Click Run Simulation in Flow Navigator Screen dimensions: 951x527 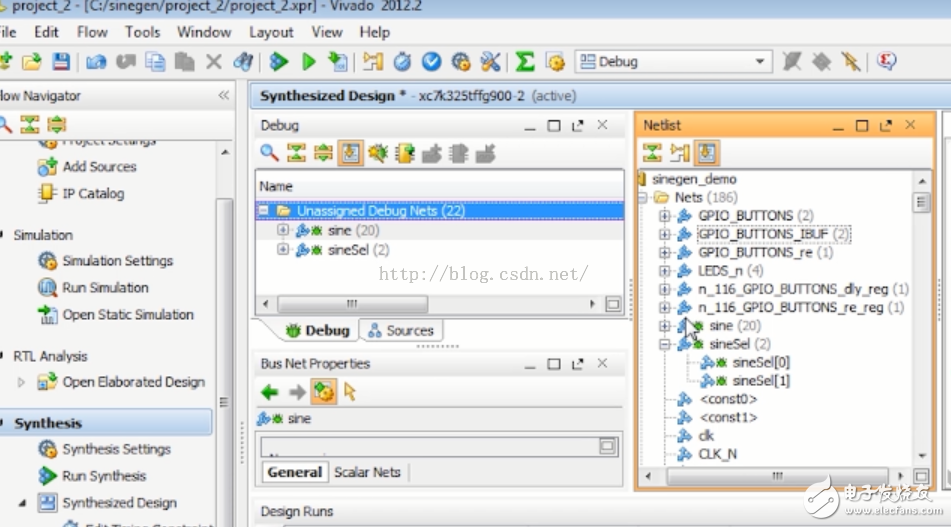105,288
